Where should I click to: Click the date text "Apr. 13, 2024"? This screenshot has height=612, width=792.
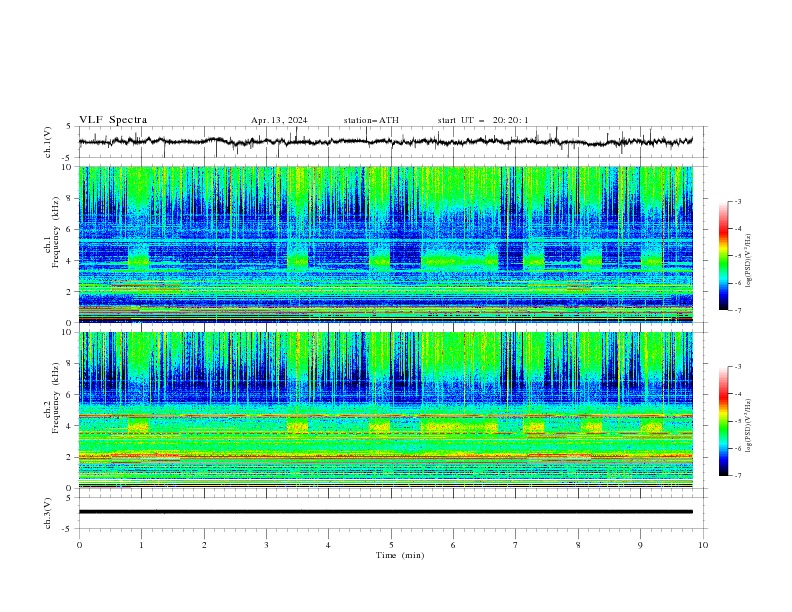[279, 120]
